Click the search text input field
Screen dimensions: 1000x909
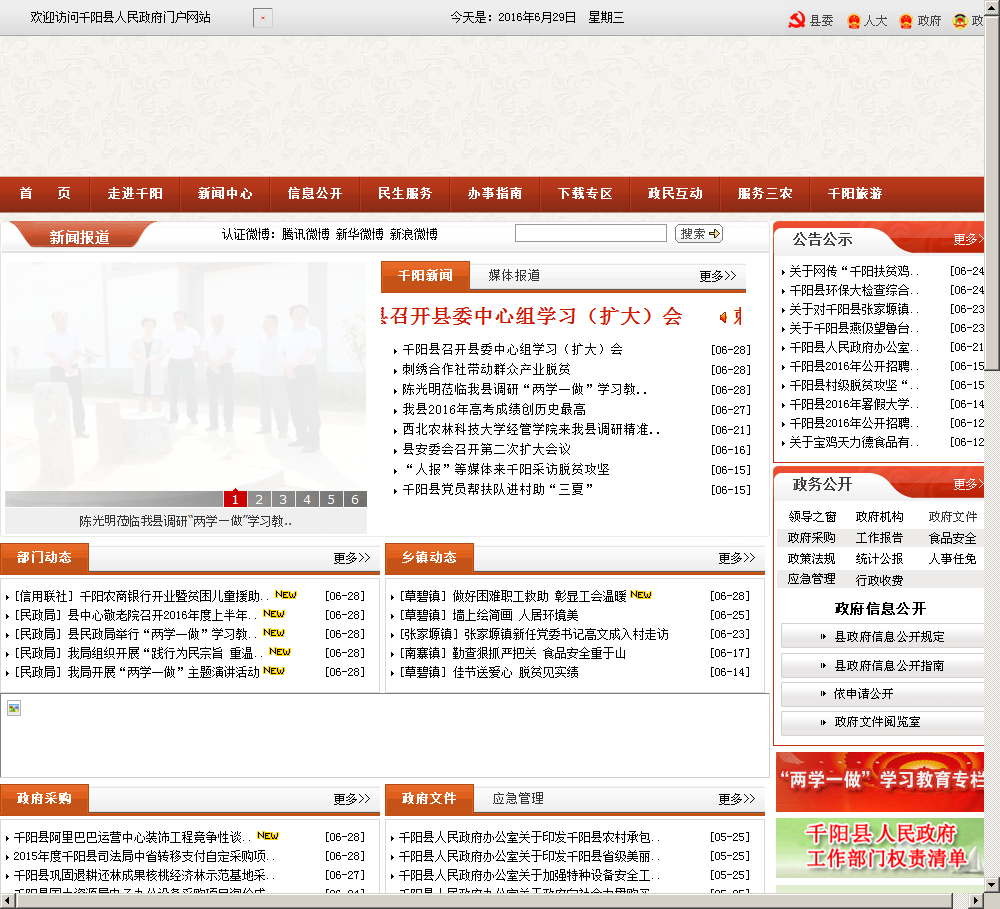point(590,233)
